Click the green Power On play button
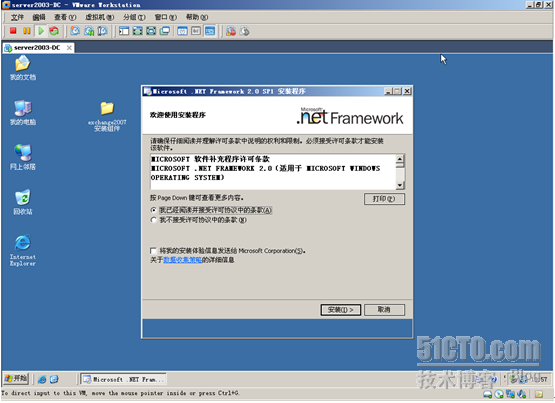This screenshot has height=403, width=555. pos(41,31)
